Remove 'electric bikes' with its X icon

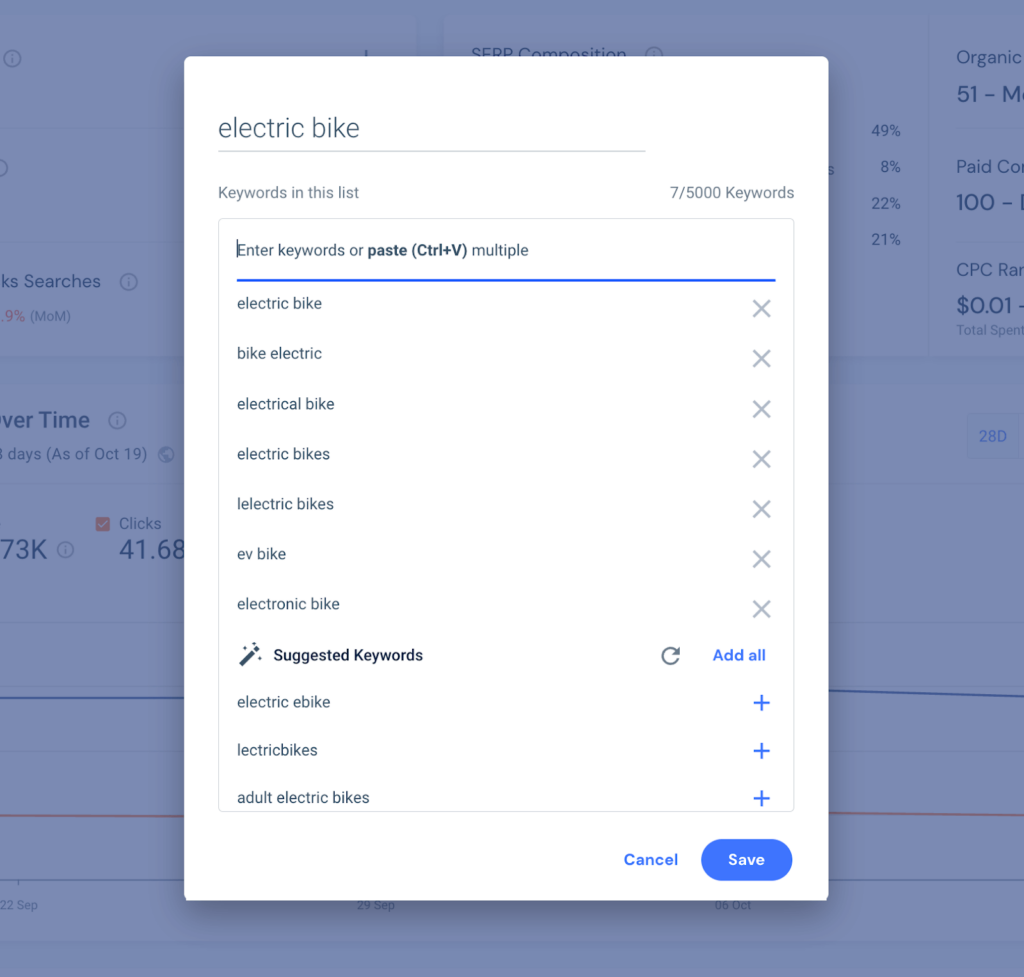click(761, 459)
